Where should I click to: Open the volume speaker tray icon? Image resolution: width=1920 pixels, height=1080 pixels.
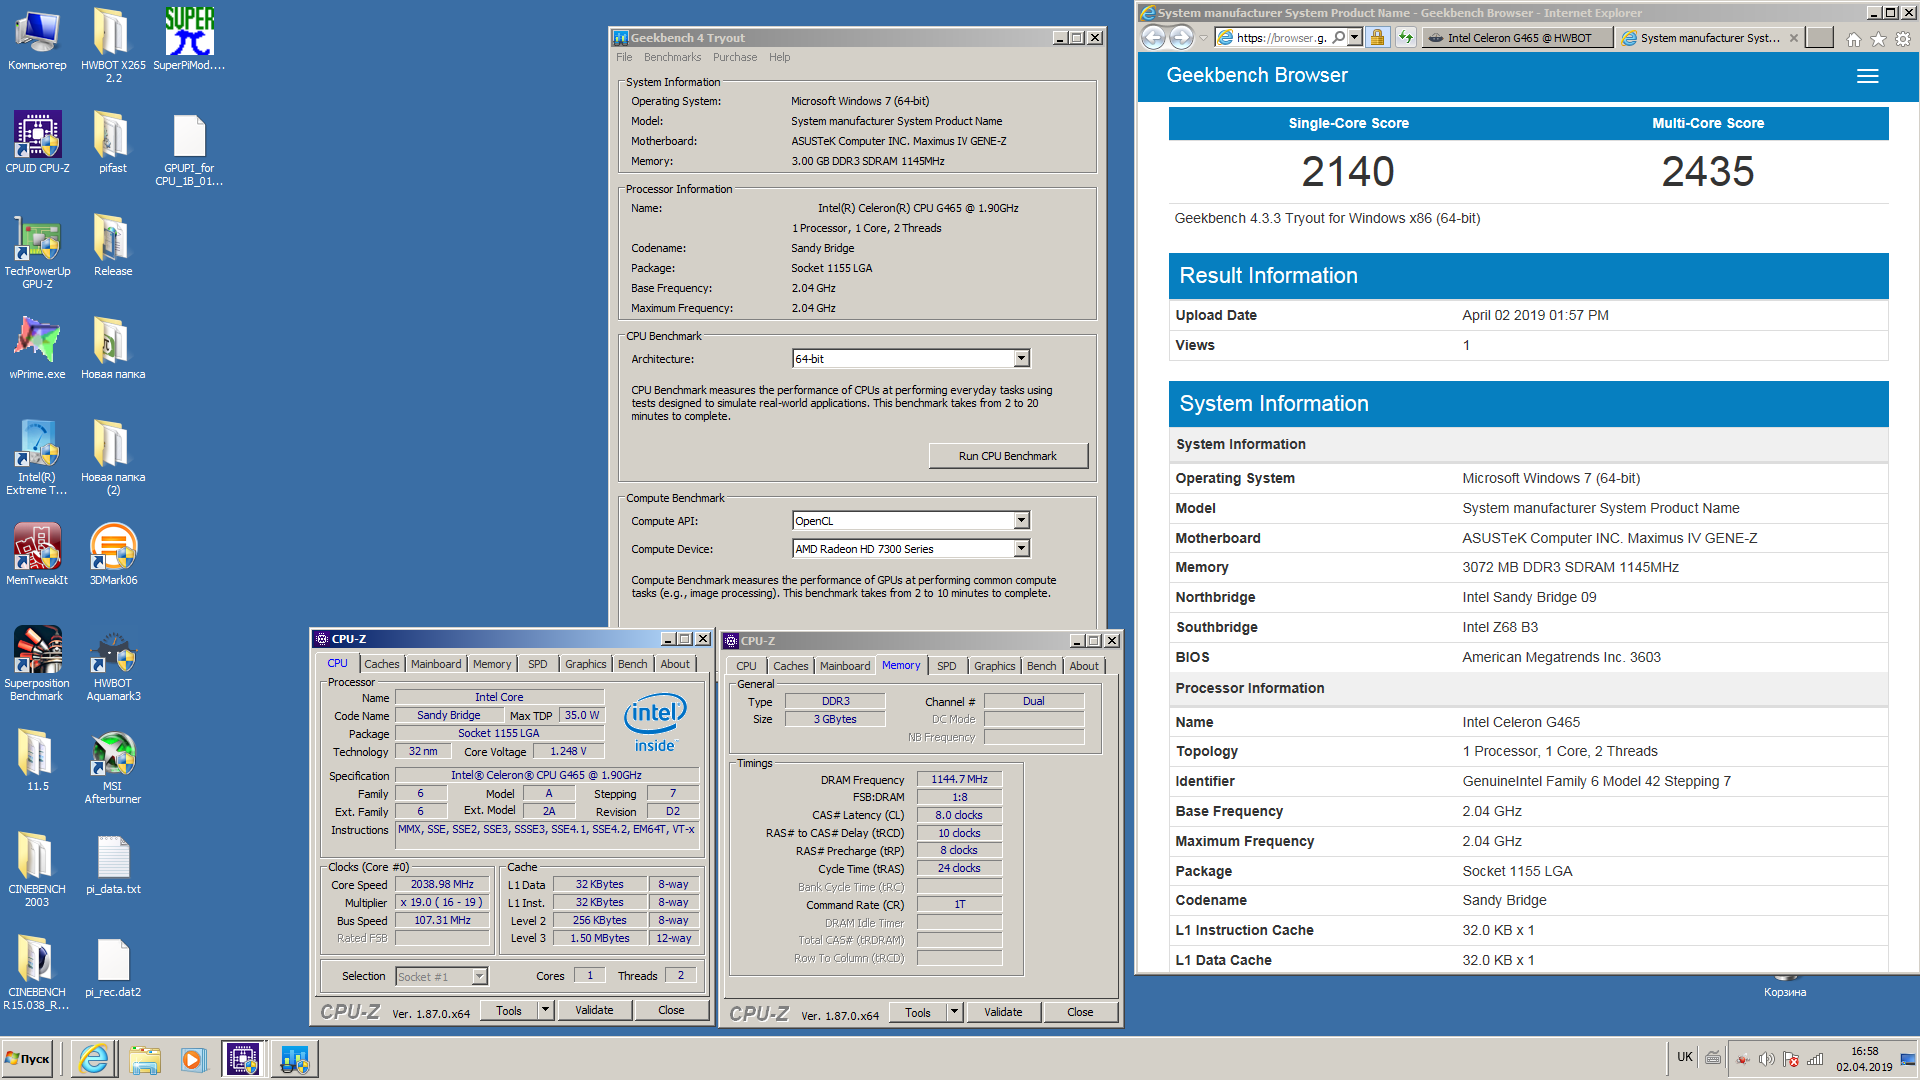pyautogui.click(x=1766, y=1059)
